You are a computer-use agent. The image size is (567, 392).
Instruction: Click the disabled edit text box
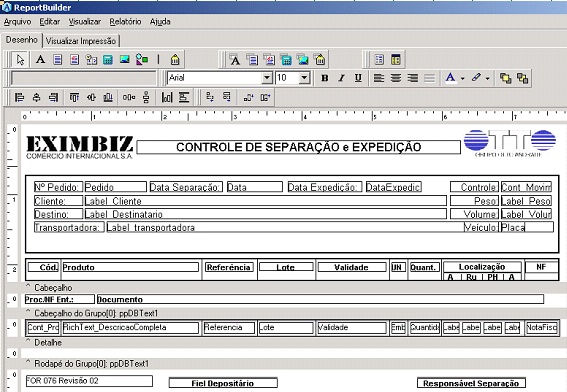(x=84, y=78)
